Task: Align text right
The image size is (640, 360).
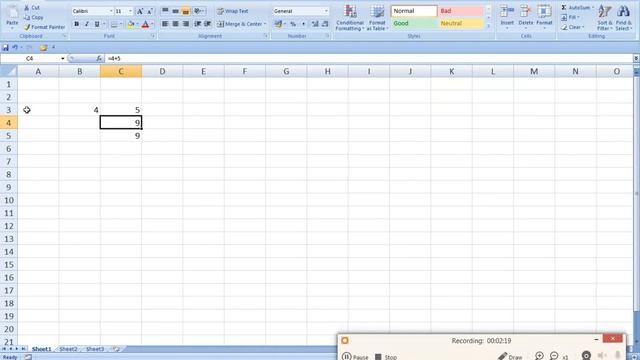Action: 185,24
